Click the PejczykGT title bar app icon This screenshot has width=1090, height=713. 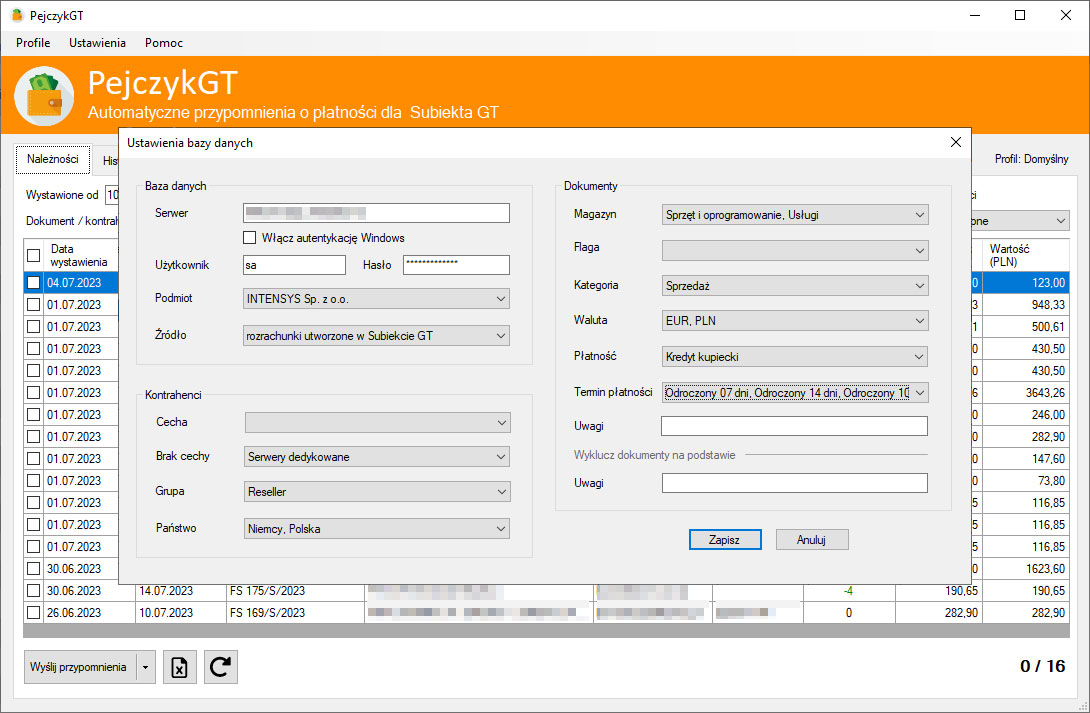[17, 15]
